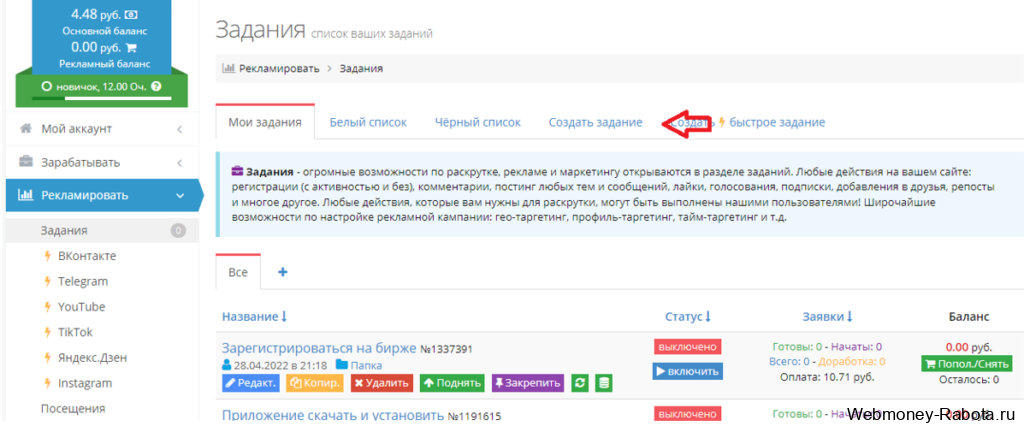Click the home icon of Мой аккаунт
The width and height of the screenshot is (1024, 432).
point(26,129)
